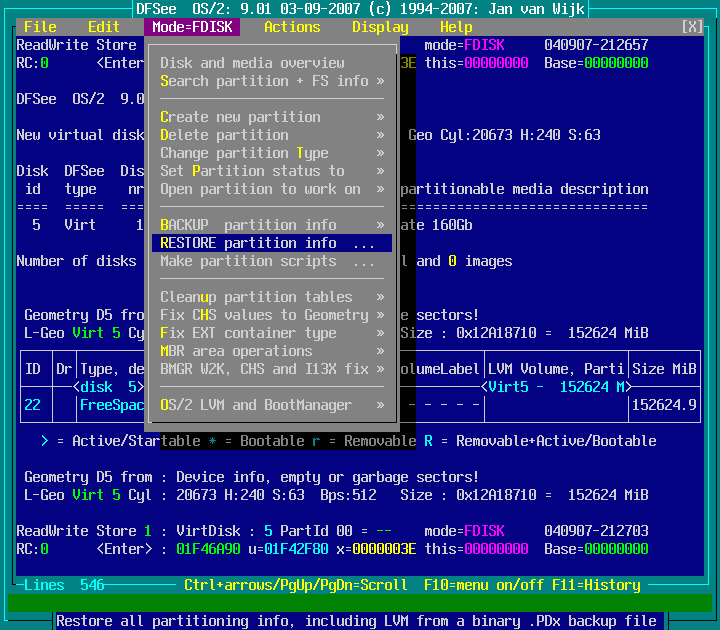Expand Delete partition submenu
The width and height of the screenshot is (720, 630).
pos(224,135)
